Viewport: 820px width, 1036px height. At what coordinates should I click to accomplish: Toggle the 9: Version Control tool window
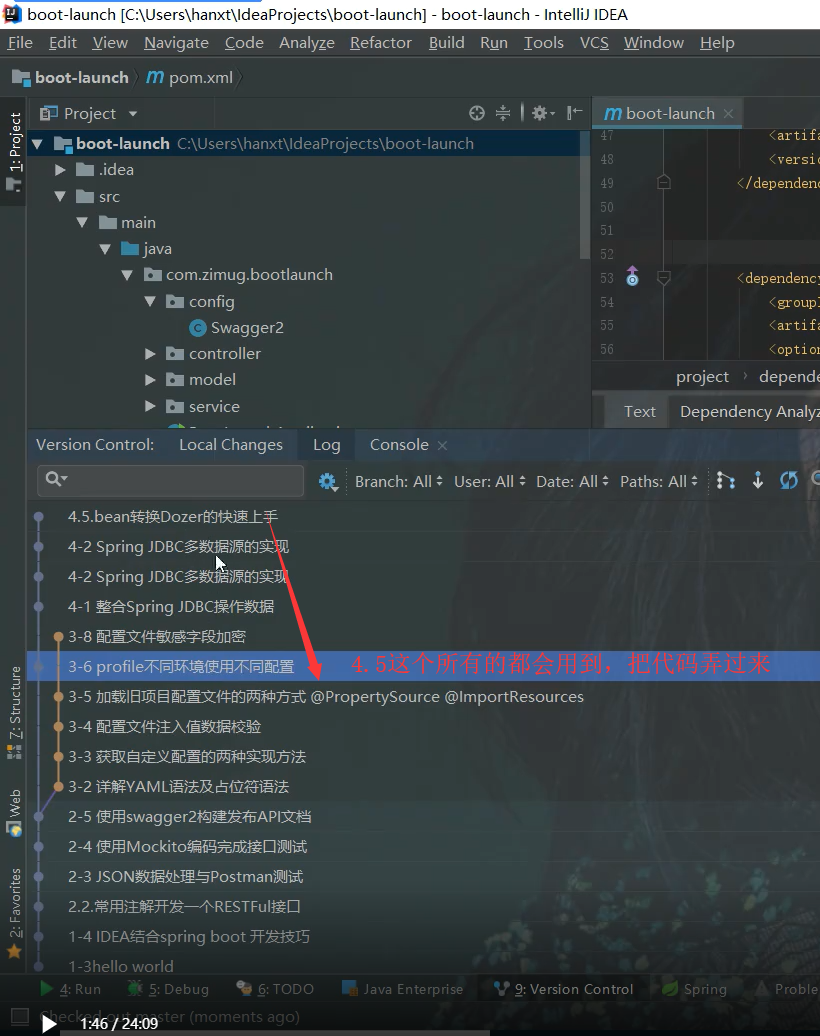[x=564, y=988]
